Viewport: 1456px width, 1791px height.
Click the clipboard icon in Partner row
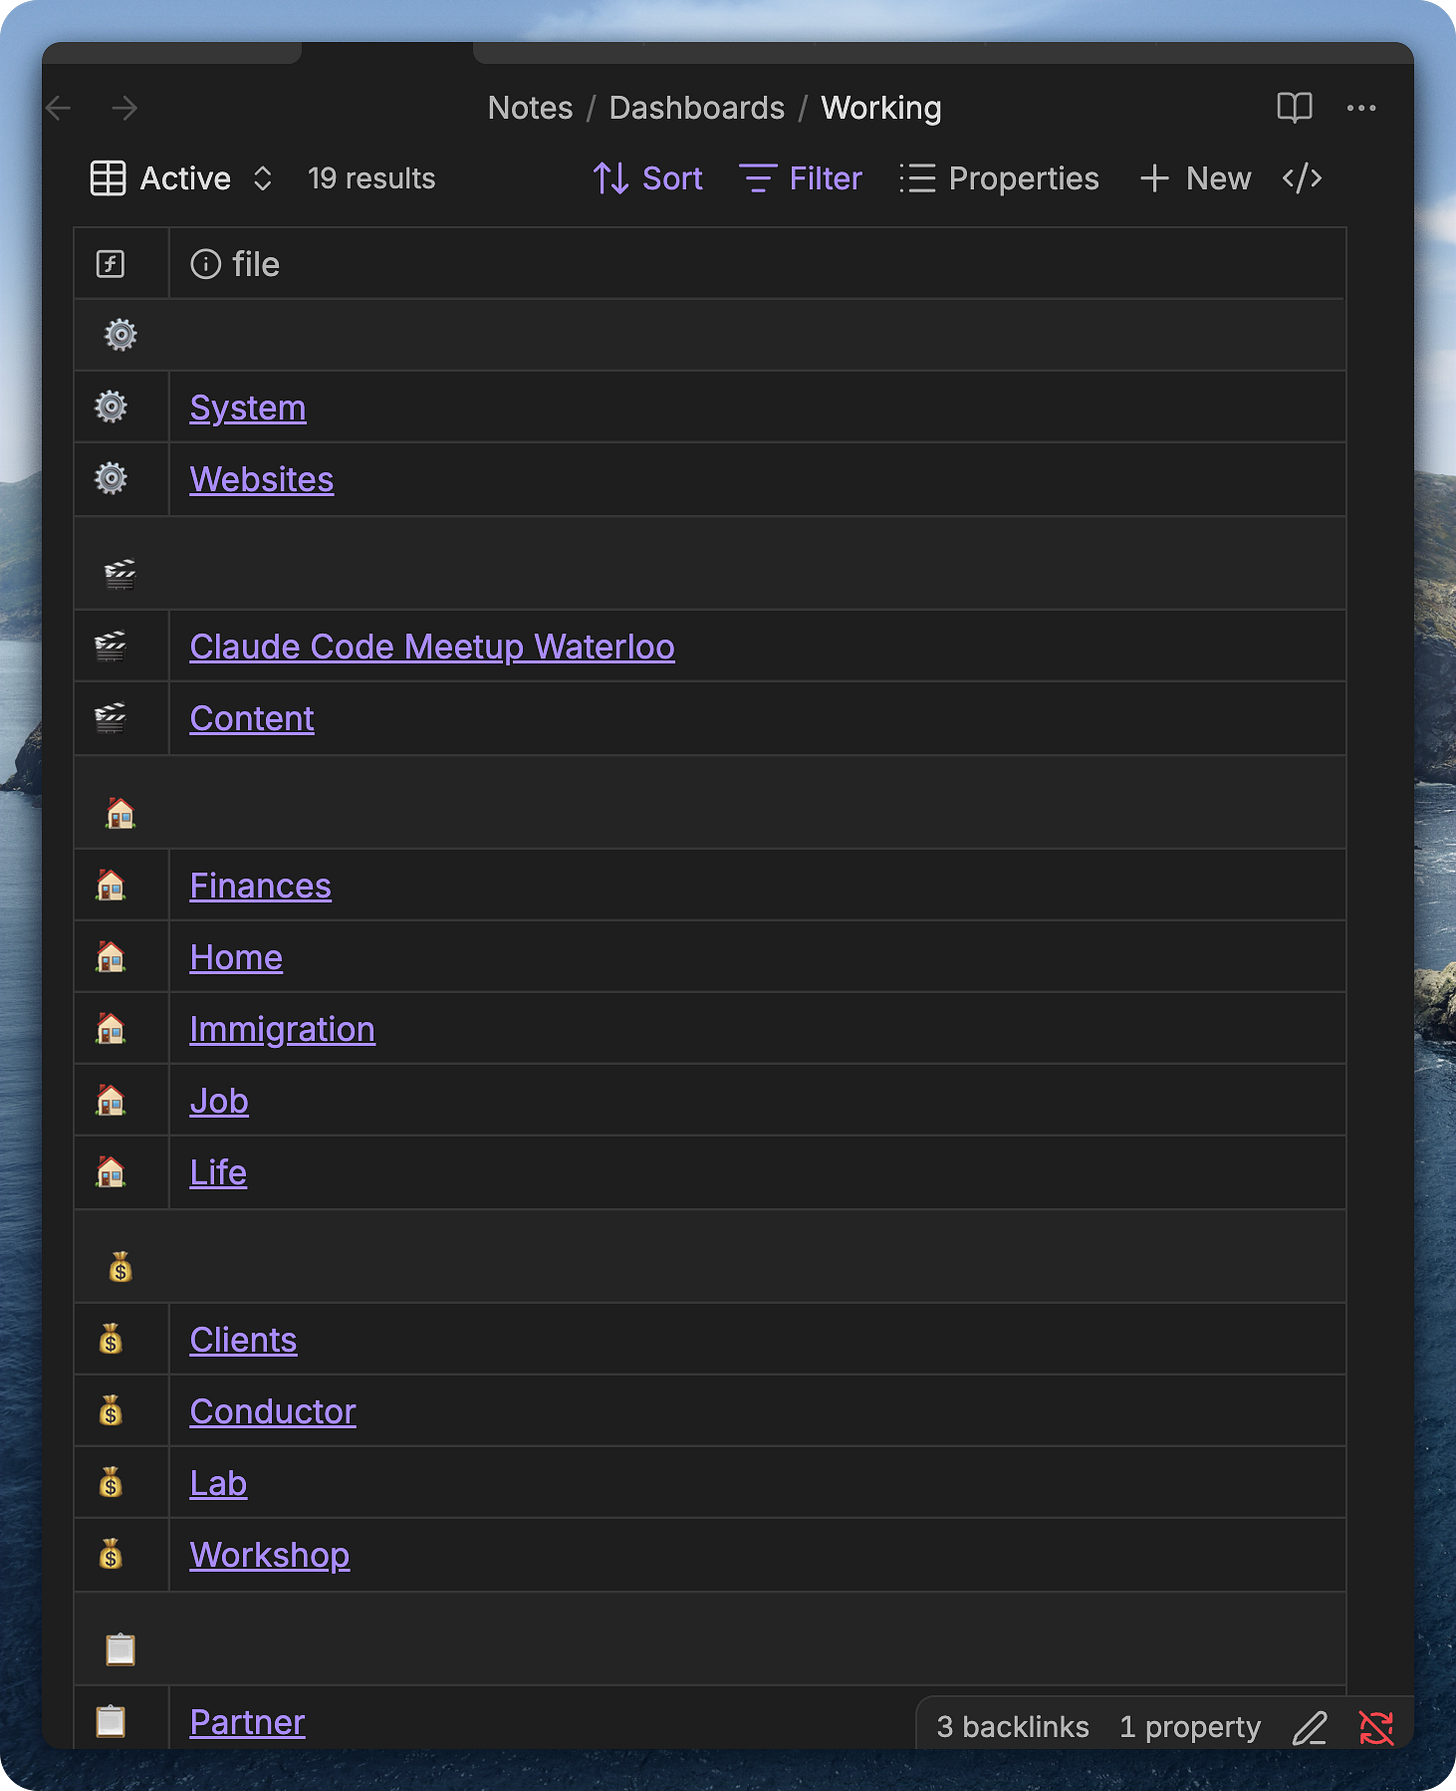[111, 1722]
